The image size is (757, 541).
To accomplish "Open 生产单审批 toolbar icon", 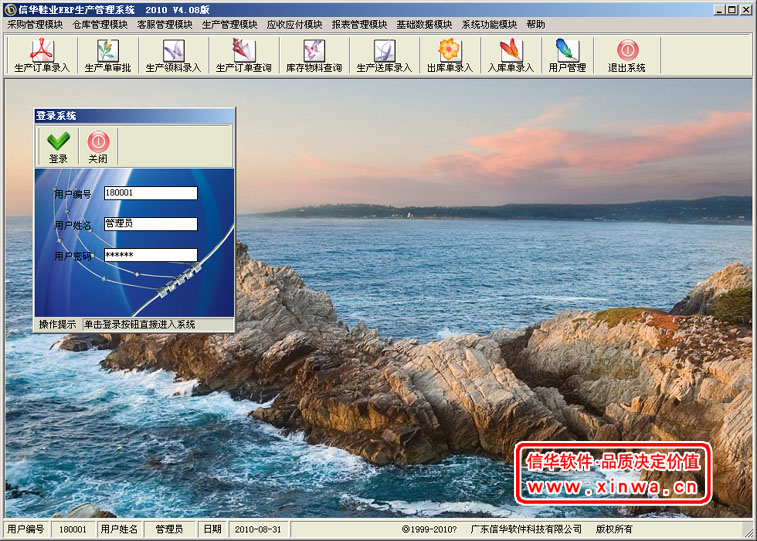I will click(108, 55).
